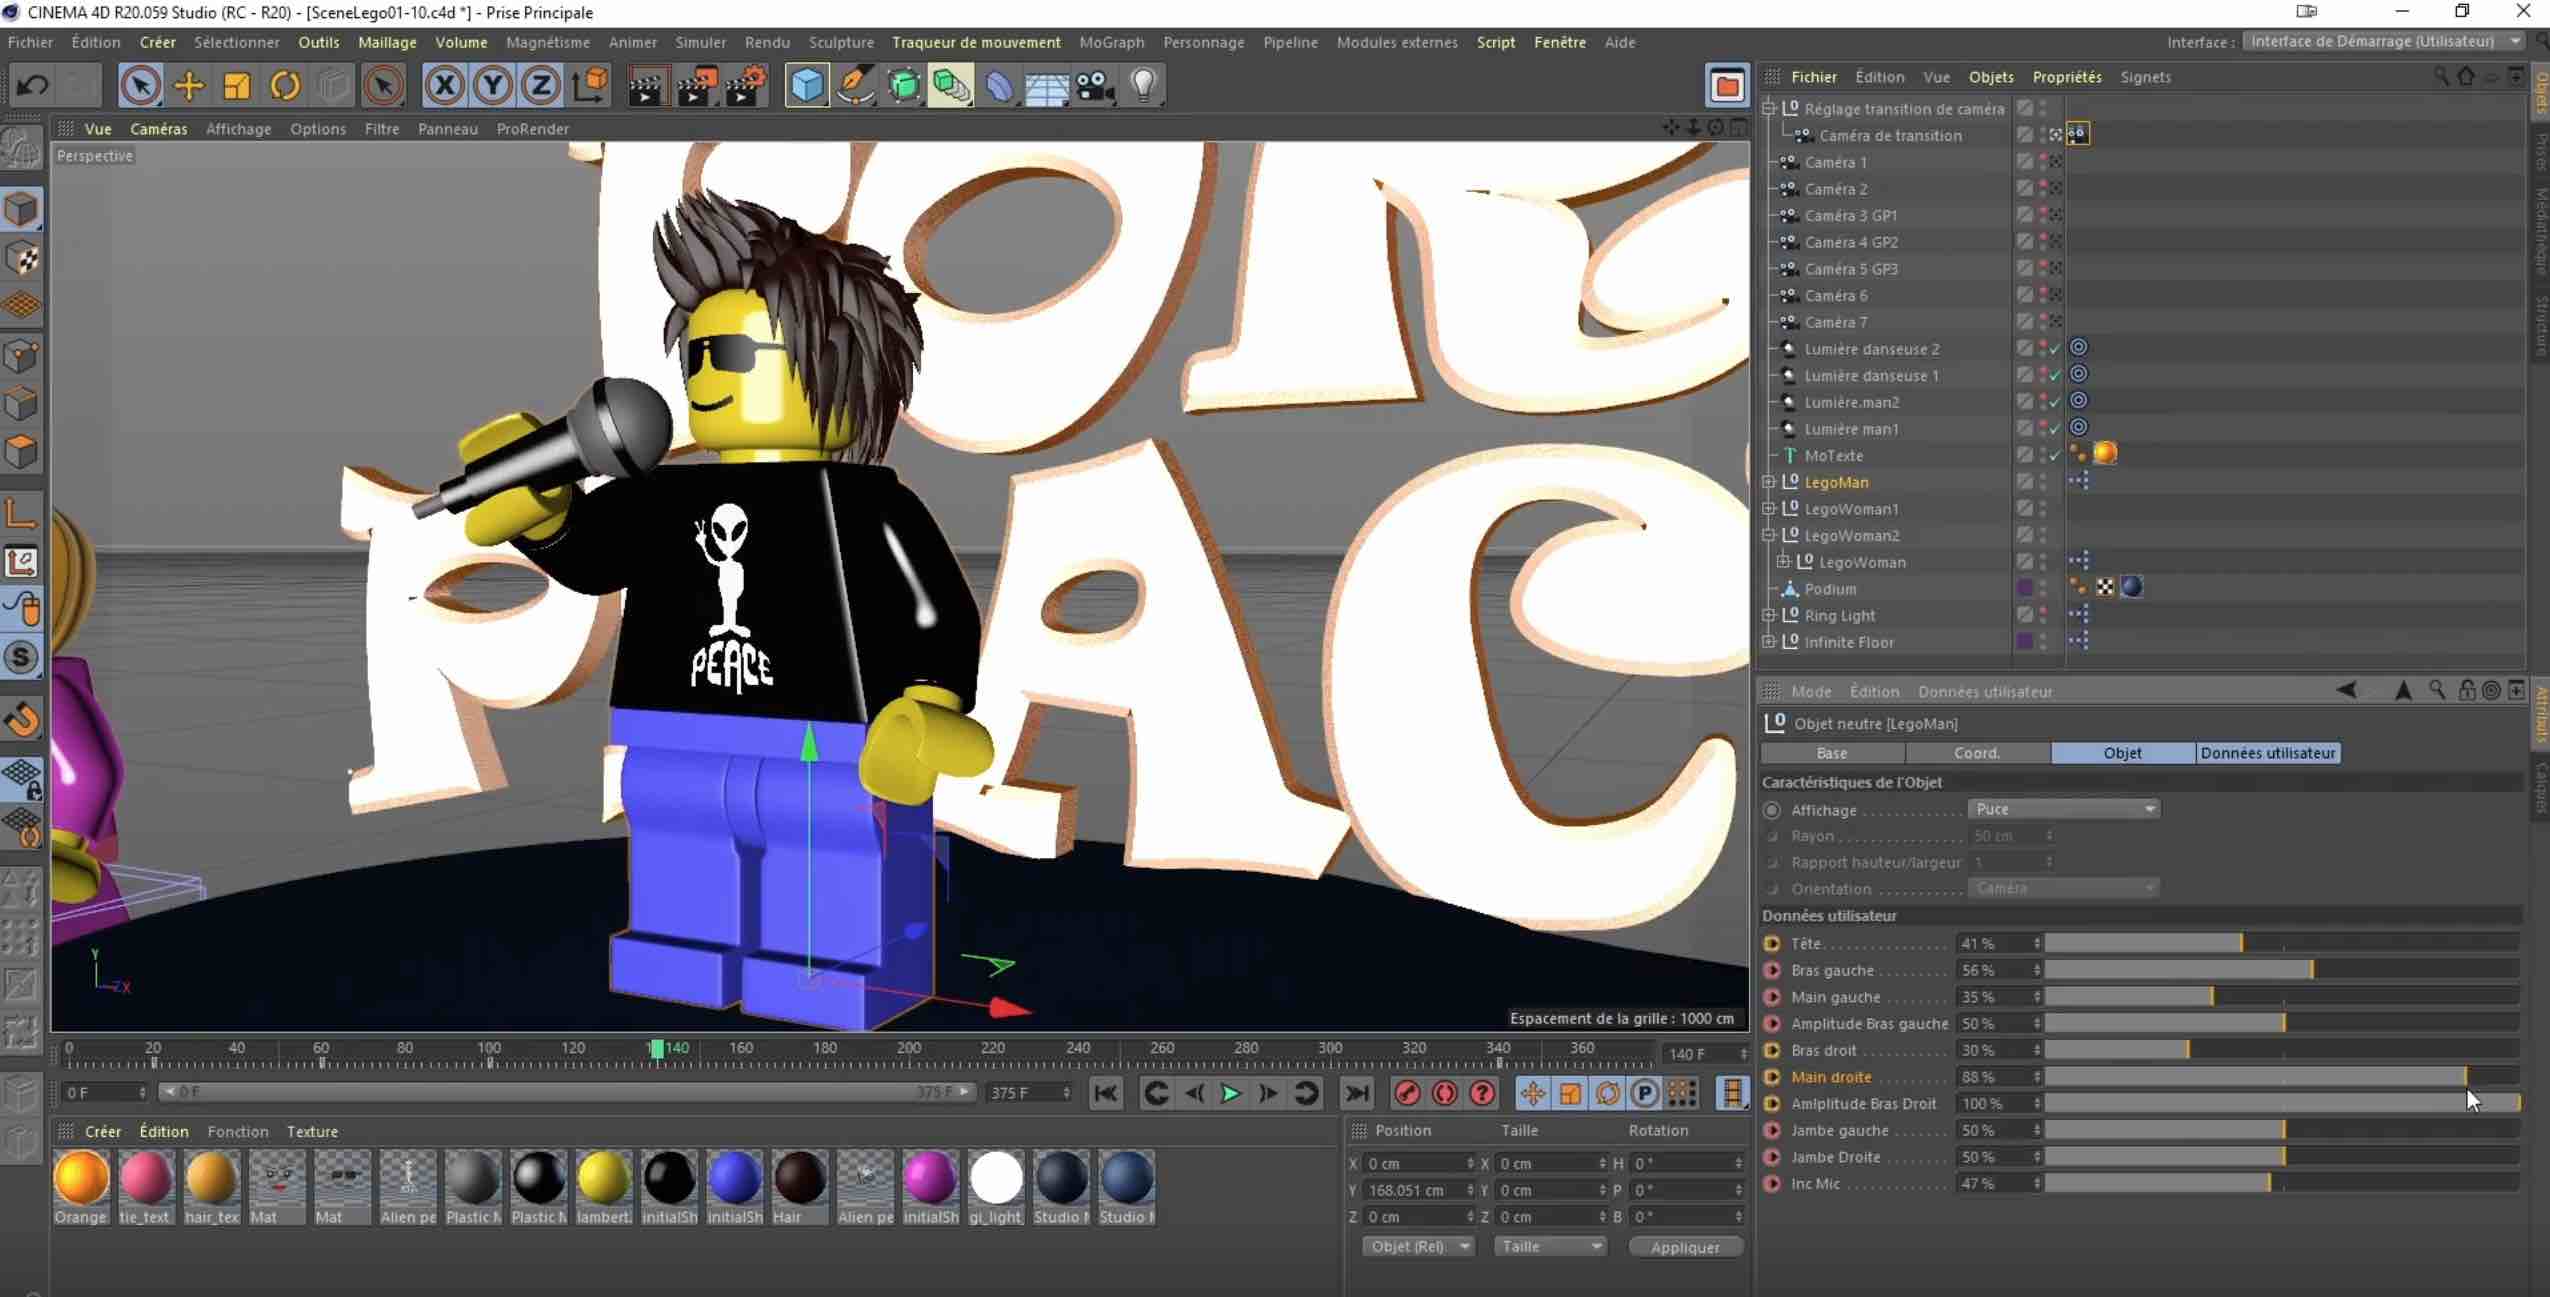Open Edit Render Settings icon
Viewport: 2550px width, 1297px height.
point(745,85)
